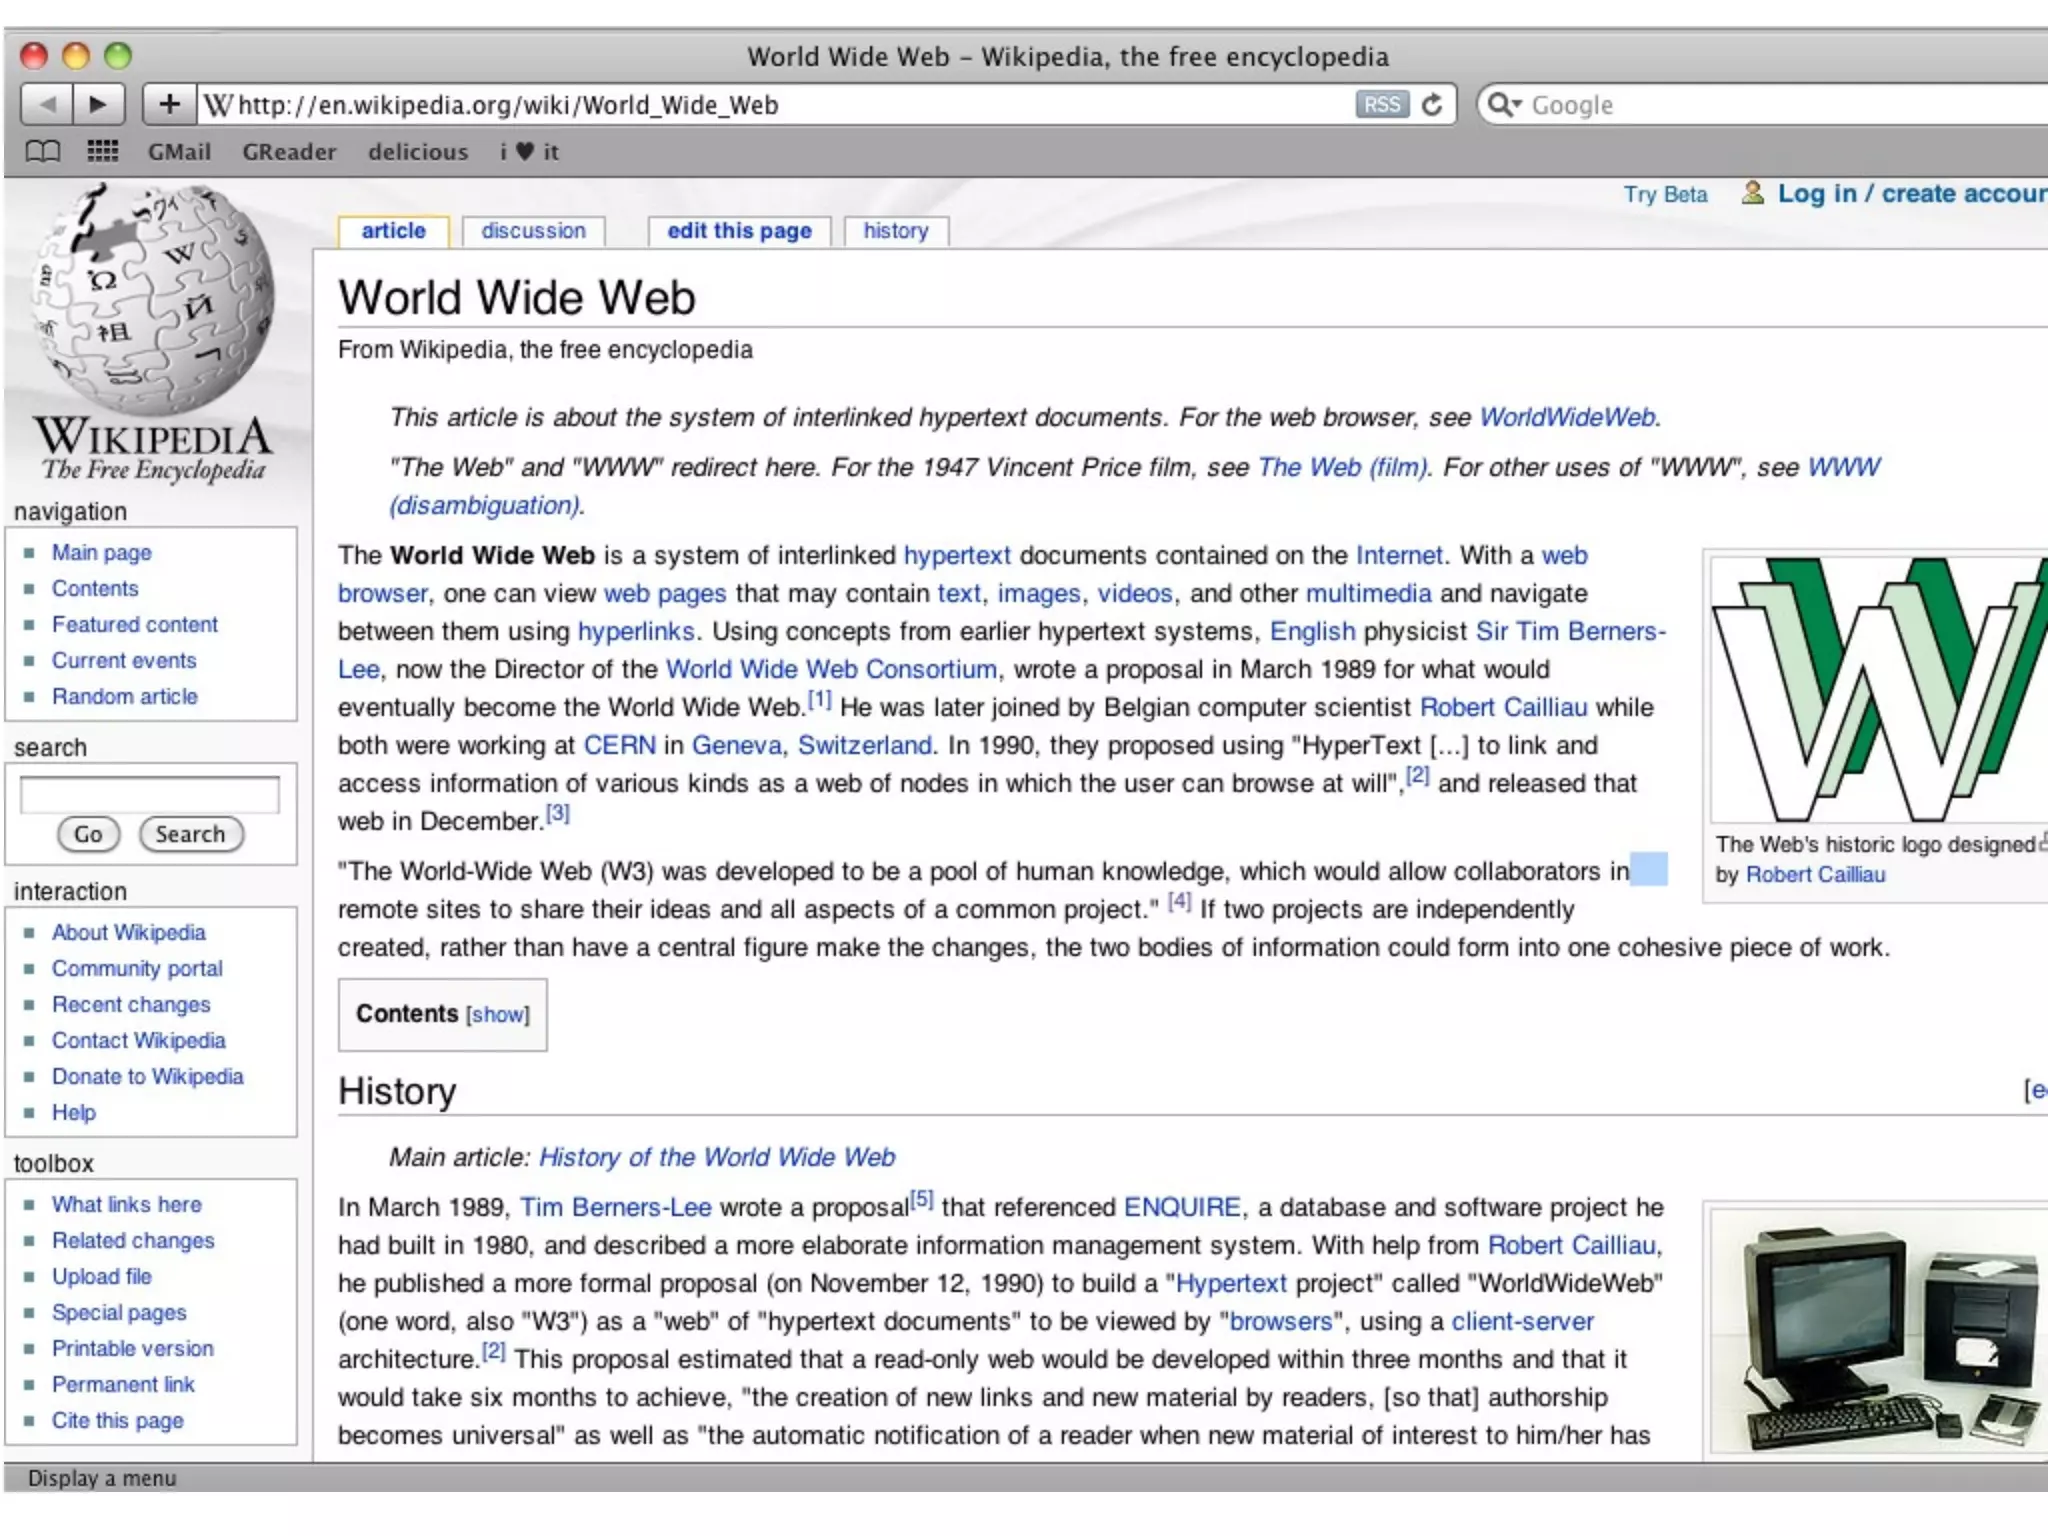2048x1536 pixels.
Task: Click the RSS feed button
Action: click(x=1381, y=104)
